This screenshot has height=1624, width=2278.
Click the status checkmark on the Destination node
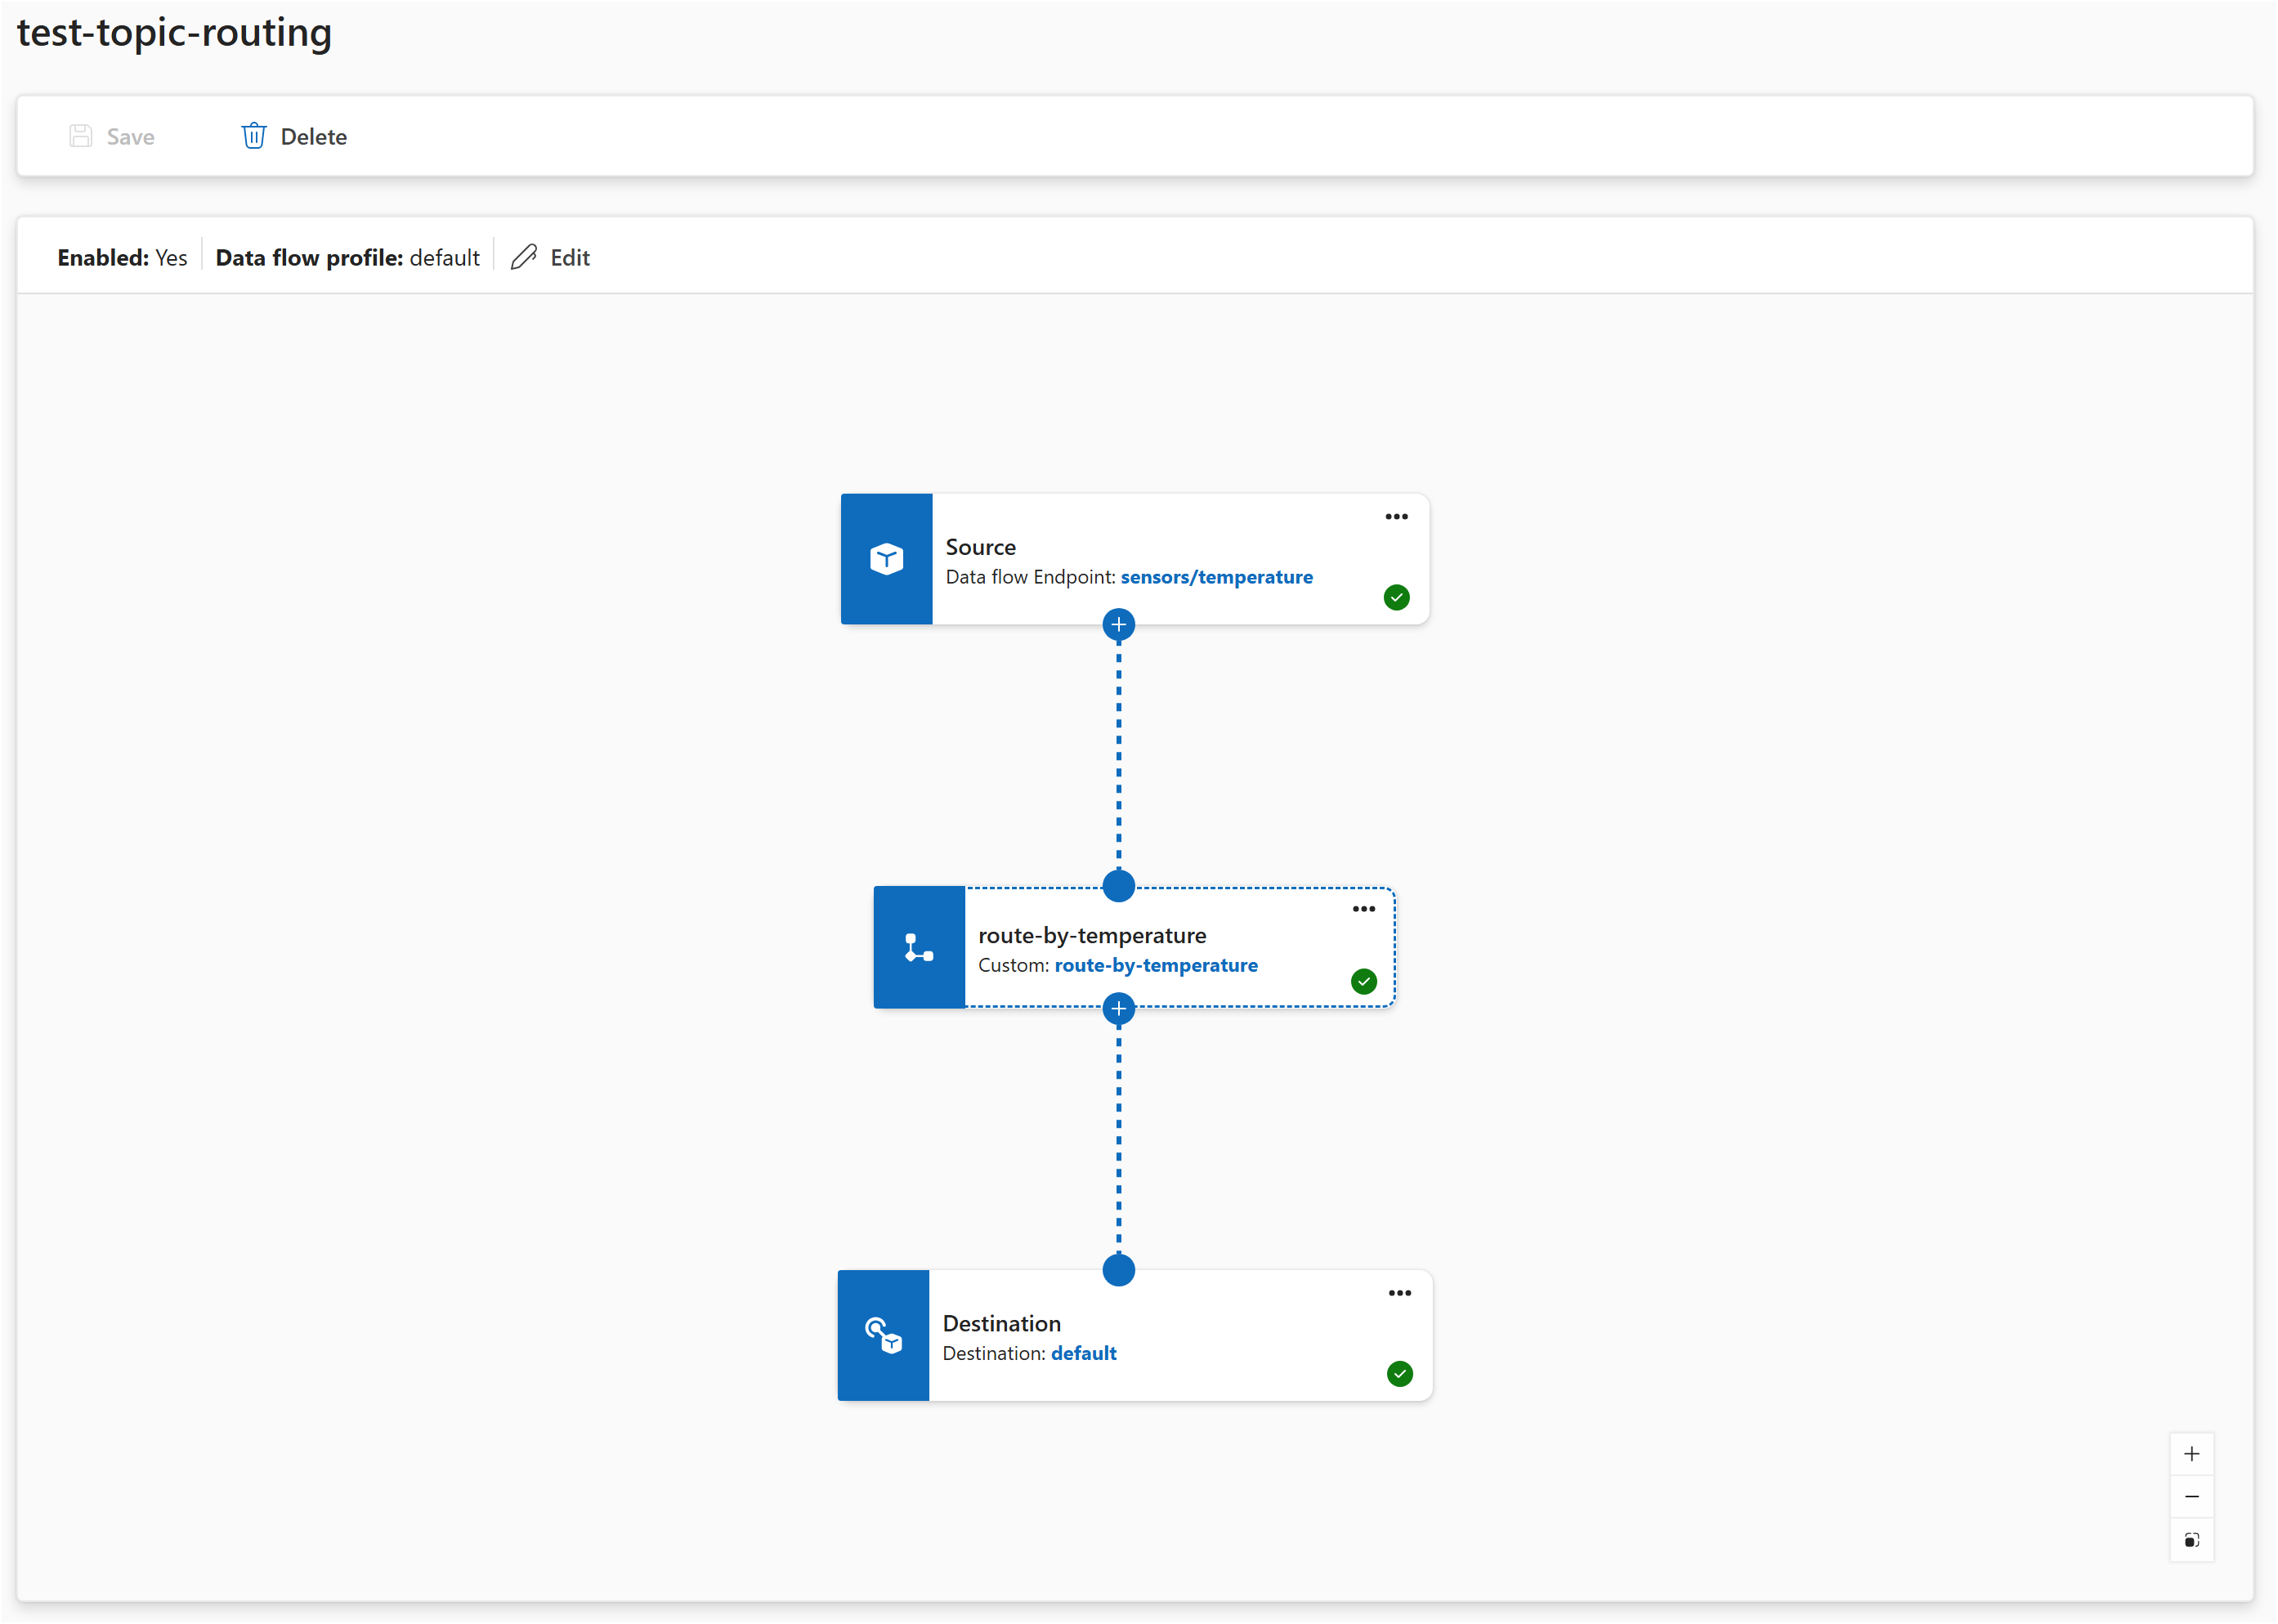tap(1399, 1373)
